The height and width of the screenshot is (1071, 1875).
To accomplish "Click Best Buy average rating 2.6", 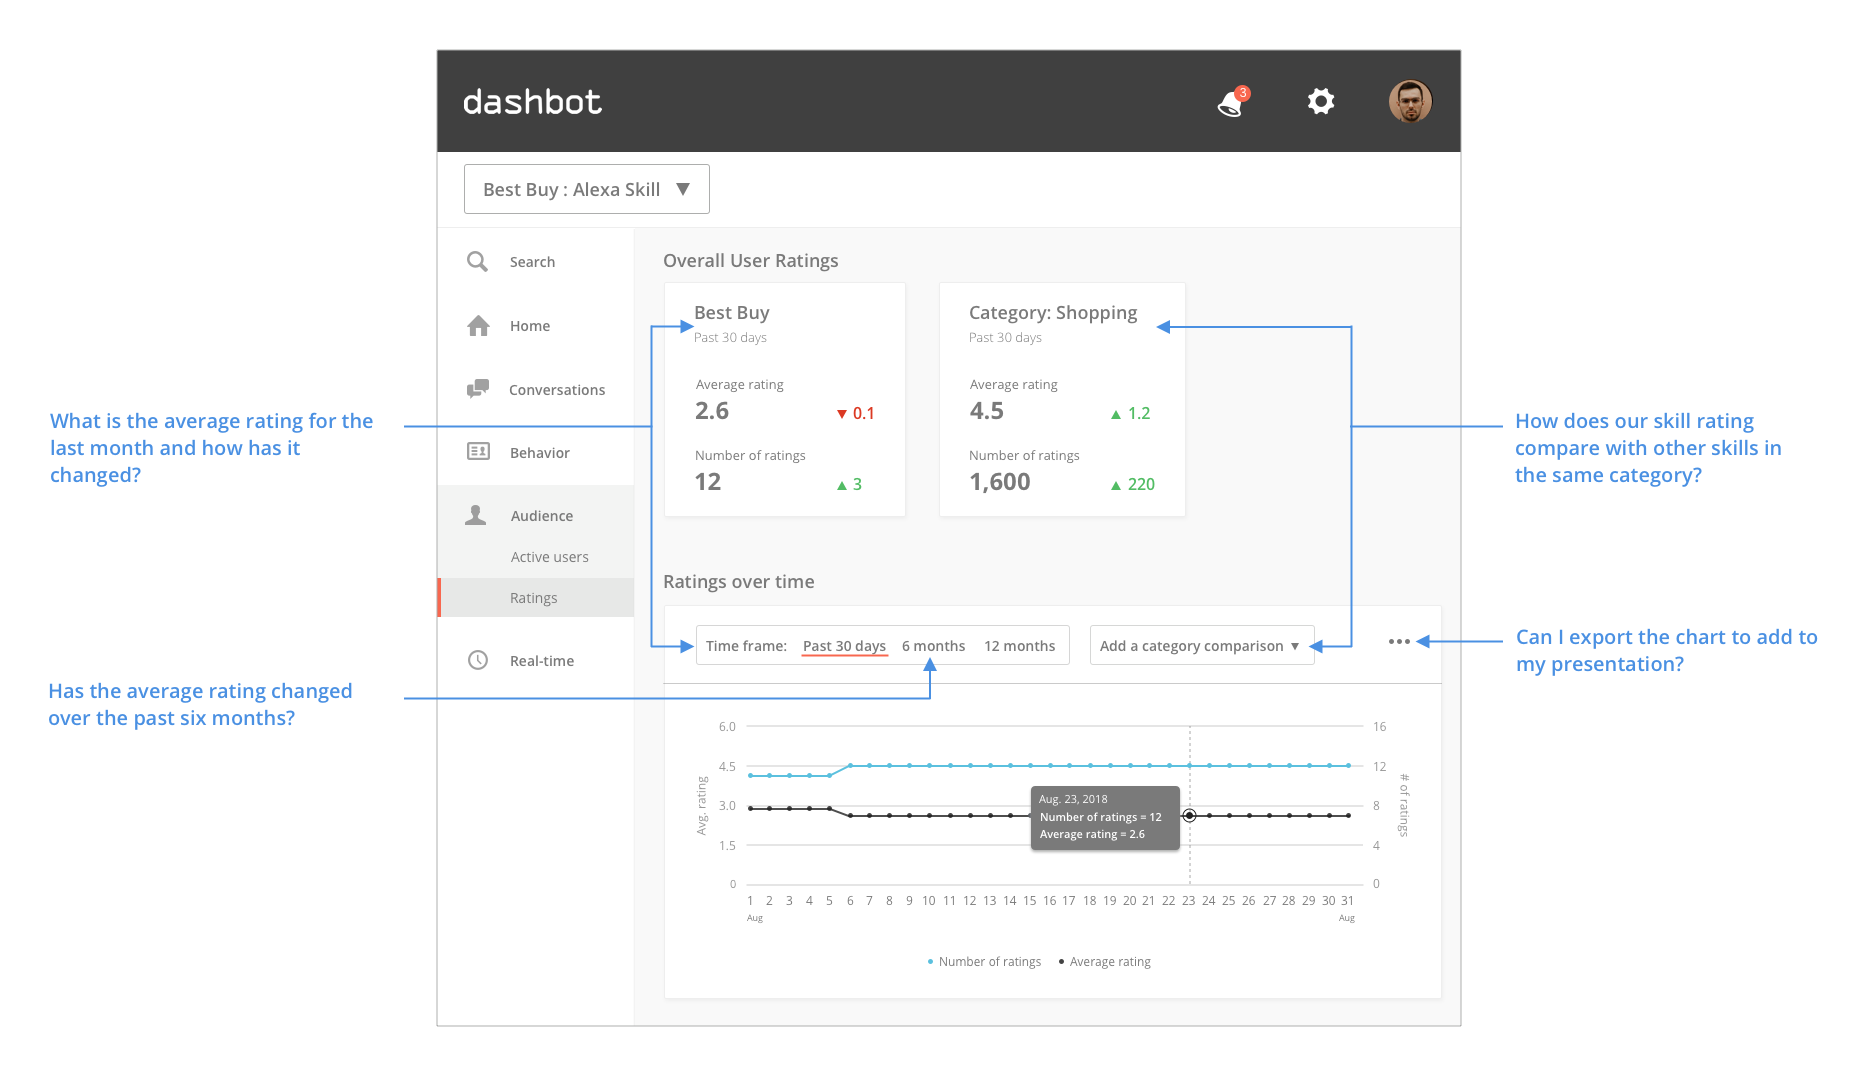I will point(712,411).
